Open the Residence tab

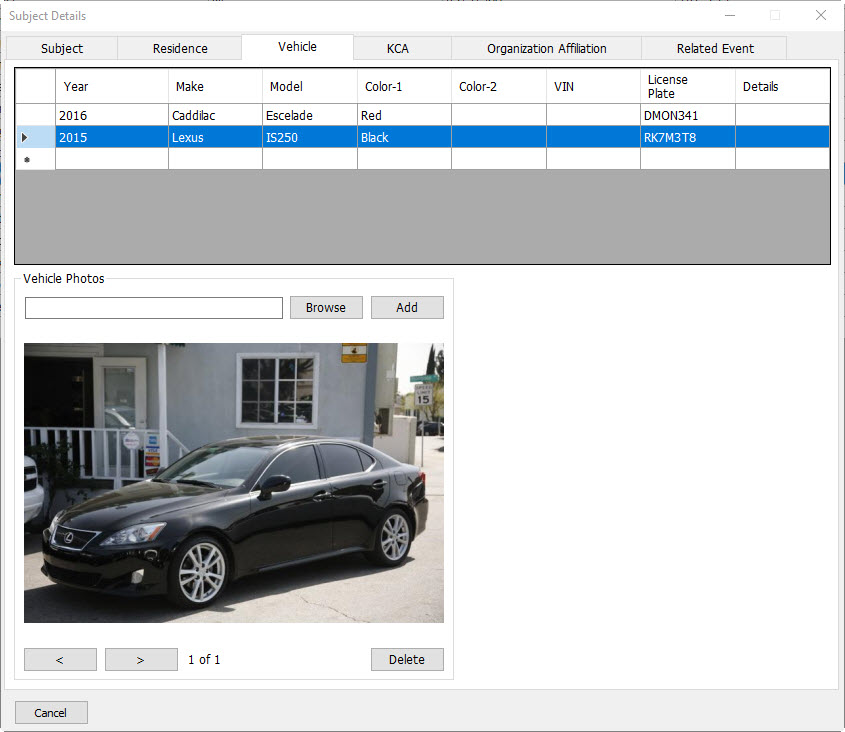[180, 48]
